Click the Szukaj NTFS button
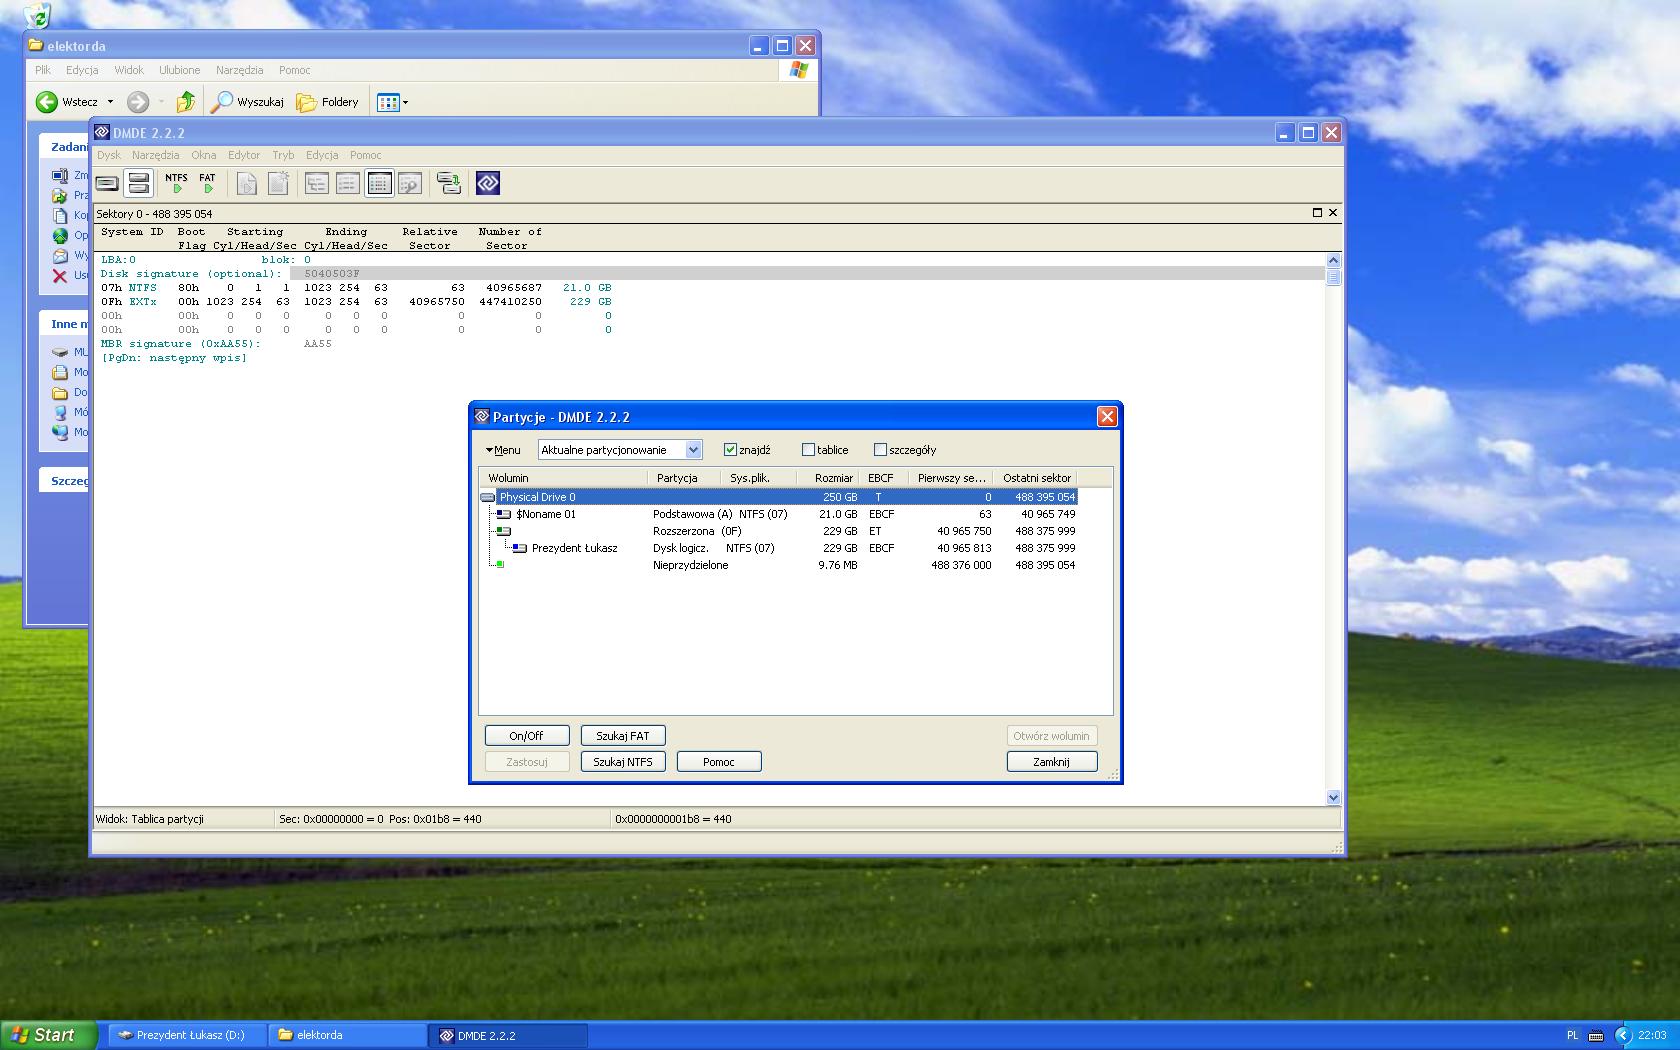This screenshot has width=1680, height=1050. pyautogui.click(x=623, y=762)
